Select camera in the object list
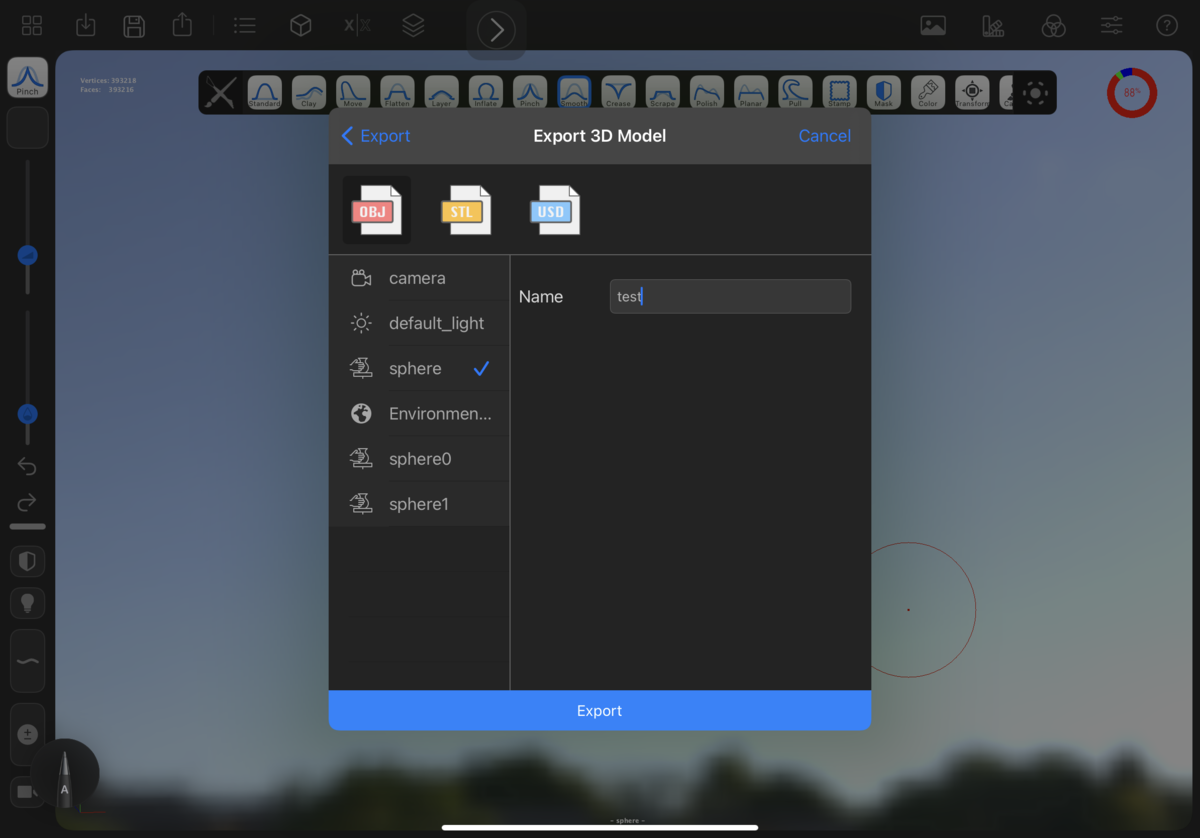 [419, 278]
